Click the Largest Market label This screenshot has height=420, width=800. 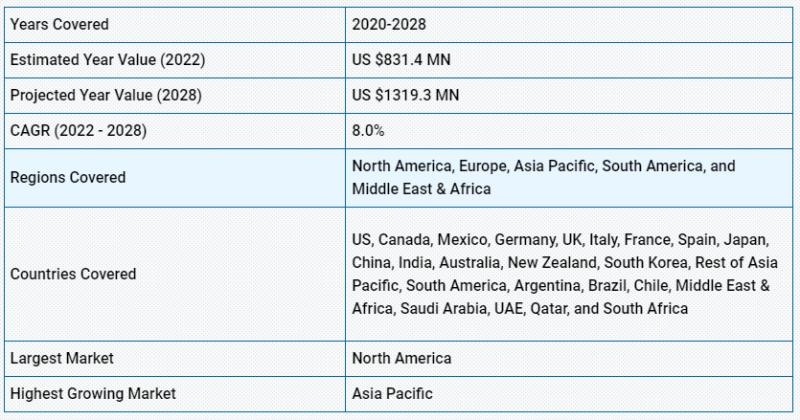[62, 358]
